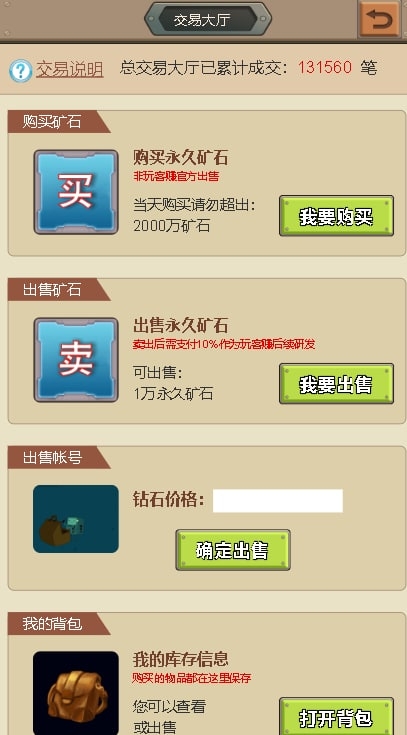
Task: Click the account sale treasure bag thumbnail
Action: coord(76,519)
